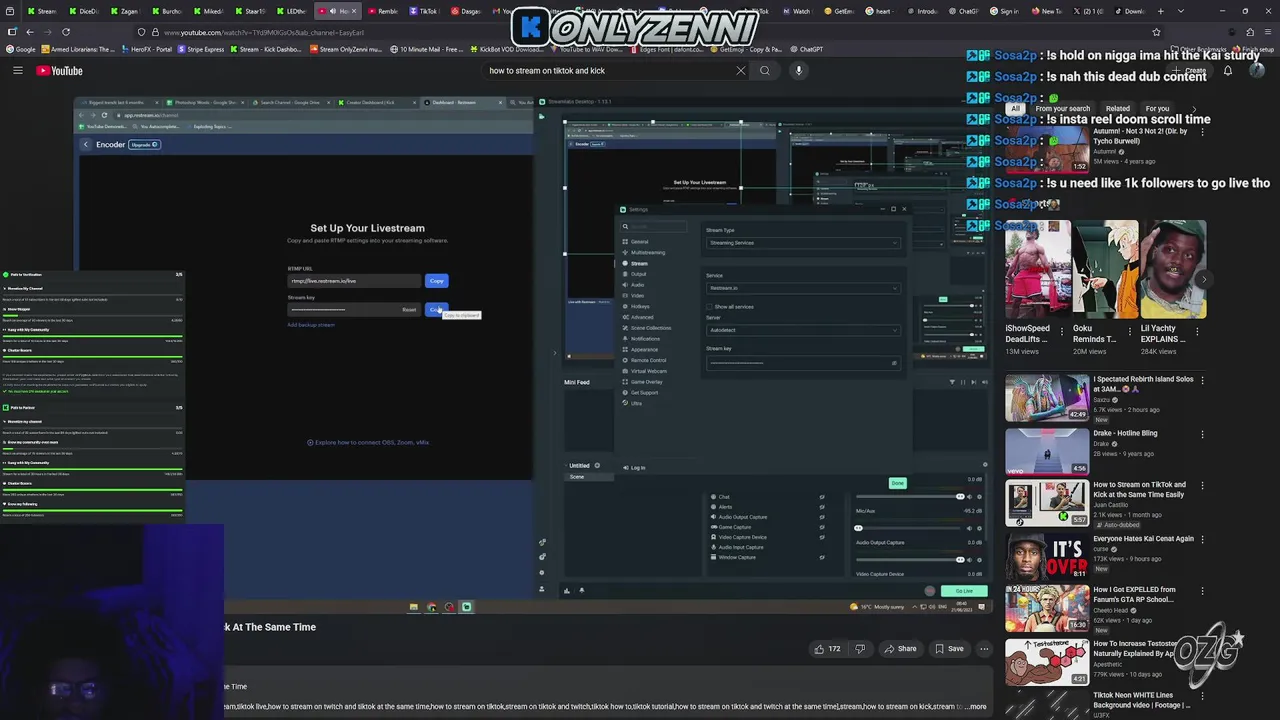Open more actions beside the Save button
Viewport: 1280px width, 720px height.
pos(984,648)
